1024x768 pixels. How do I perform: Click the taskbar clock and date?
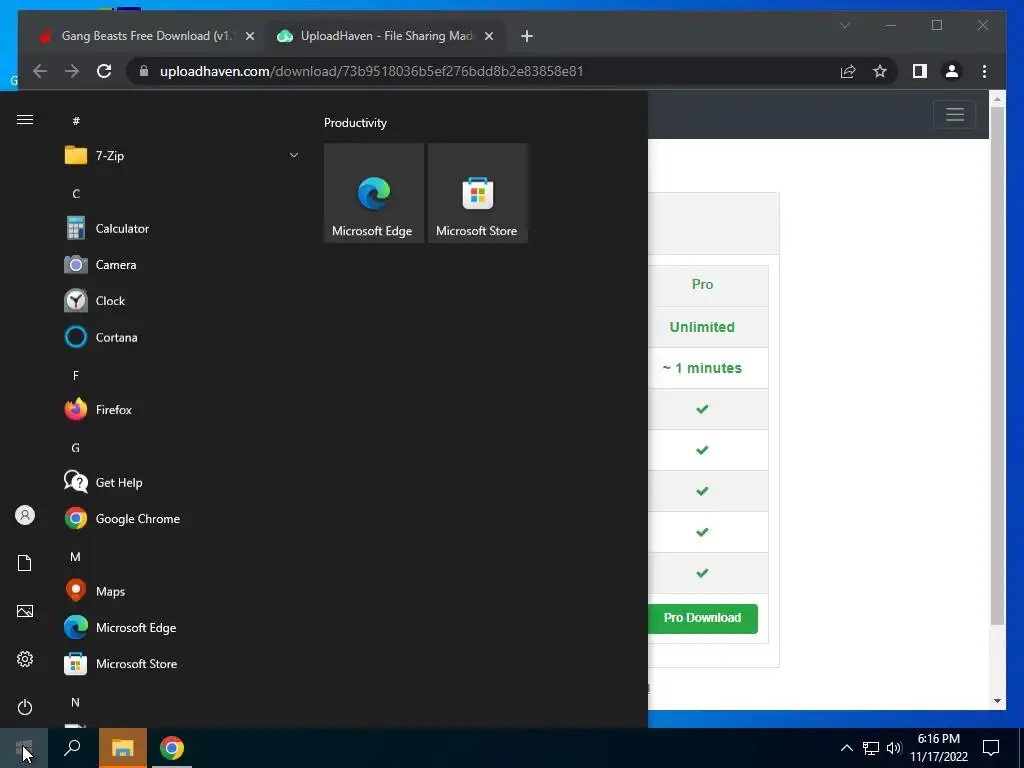(x=938, y=748)
